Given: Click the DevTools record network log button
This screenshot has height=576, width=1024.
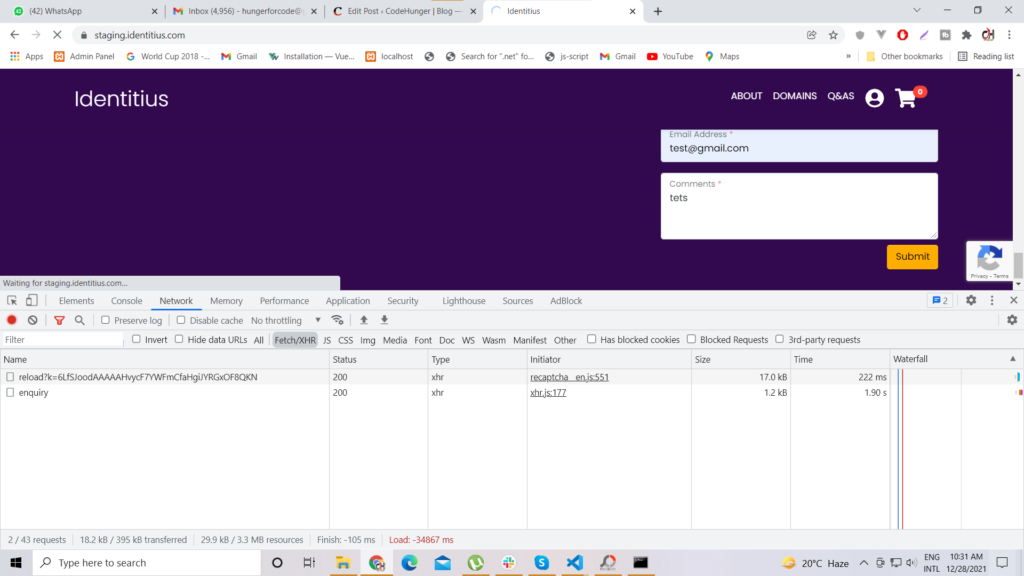Looking at the screenshot, I should tap(12, 320).
